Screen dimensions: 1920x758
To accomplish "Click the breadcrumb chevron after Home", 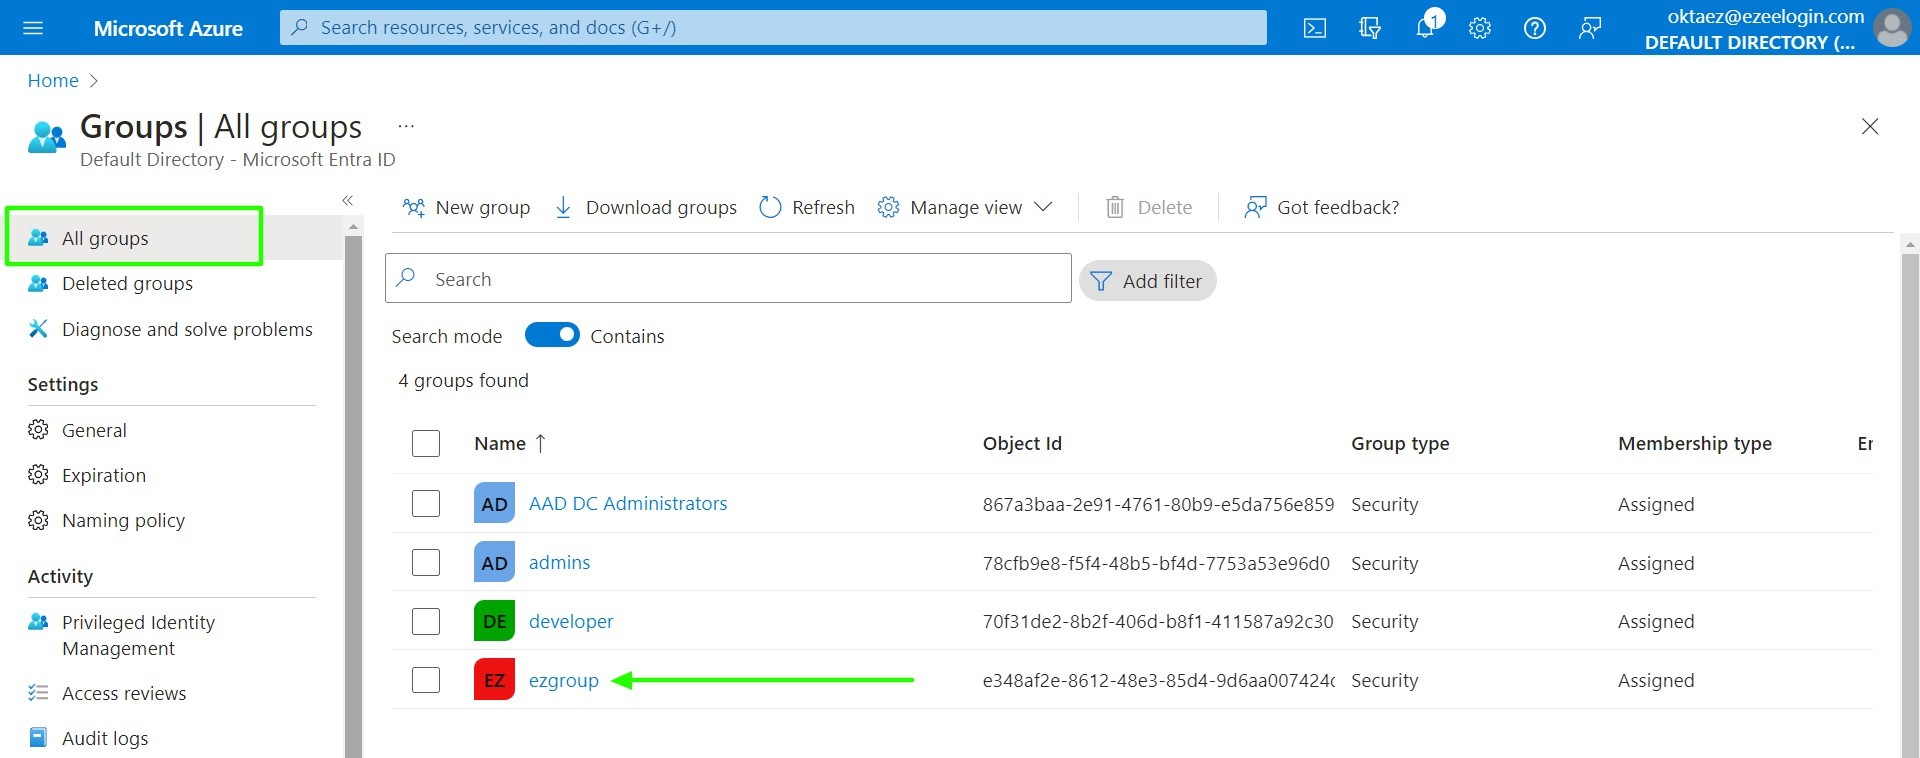I will coord(94,81).
